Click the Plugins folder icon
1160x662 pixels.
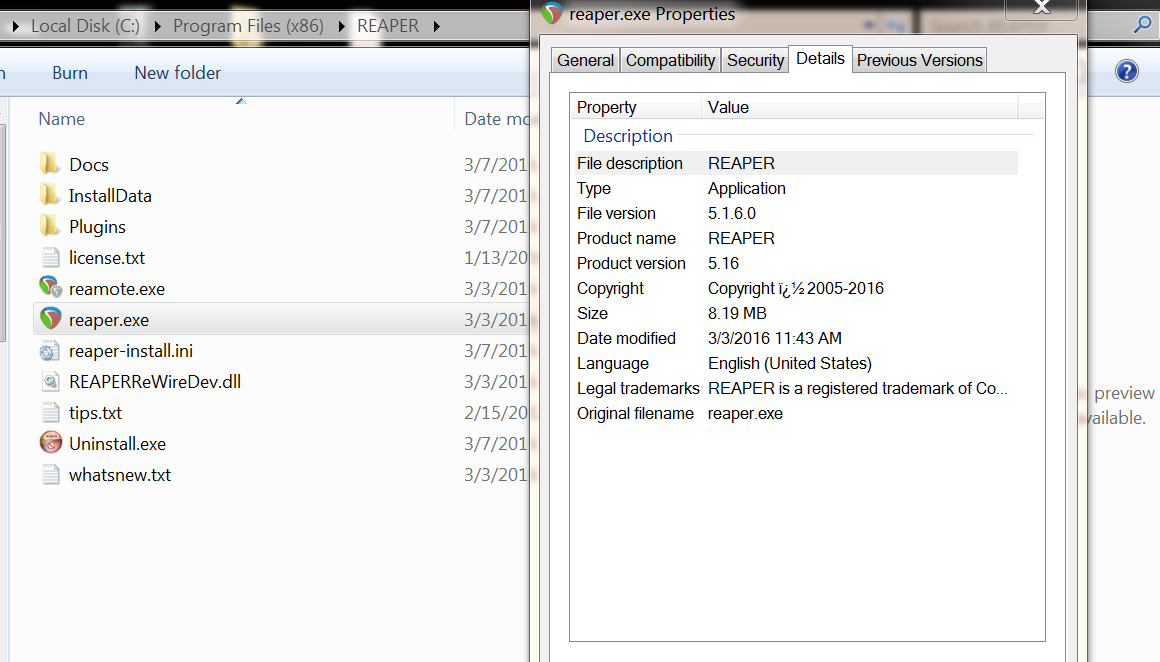[x=50, y=226]
